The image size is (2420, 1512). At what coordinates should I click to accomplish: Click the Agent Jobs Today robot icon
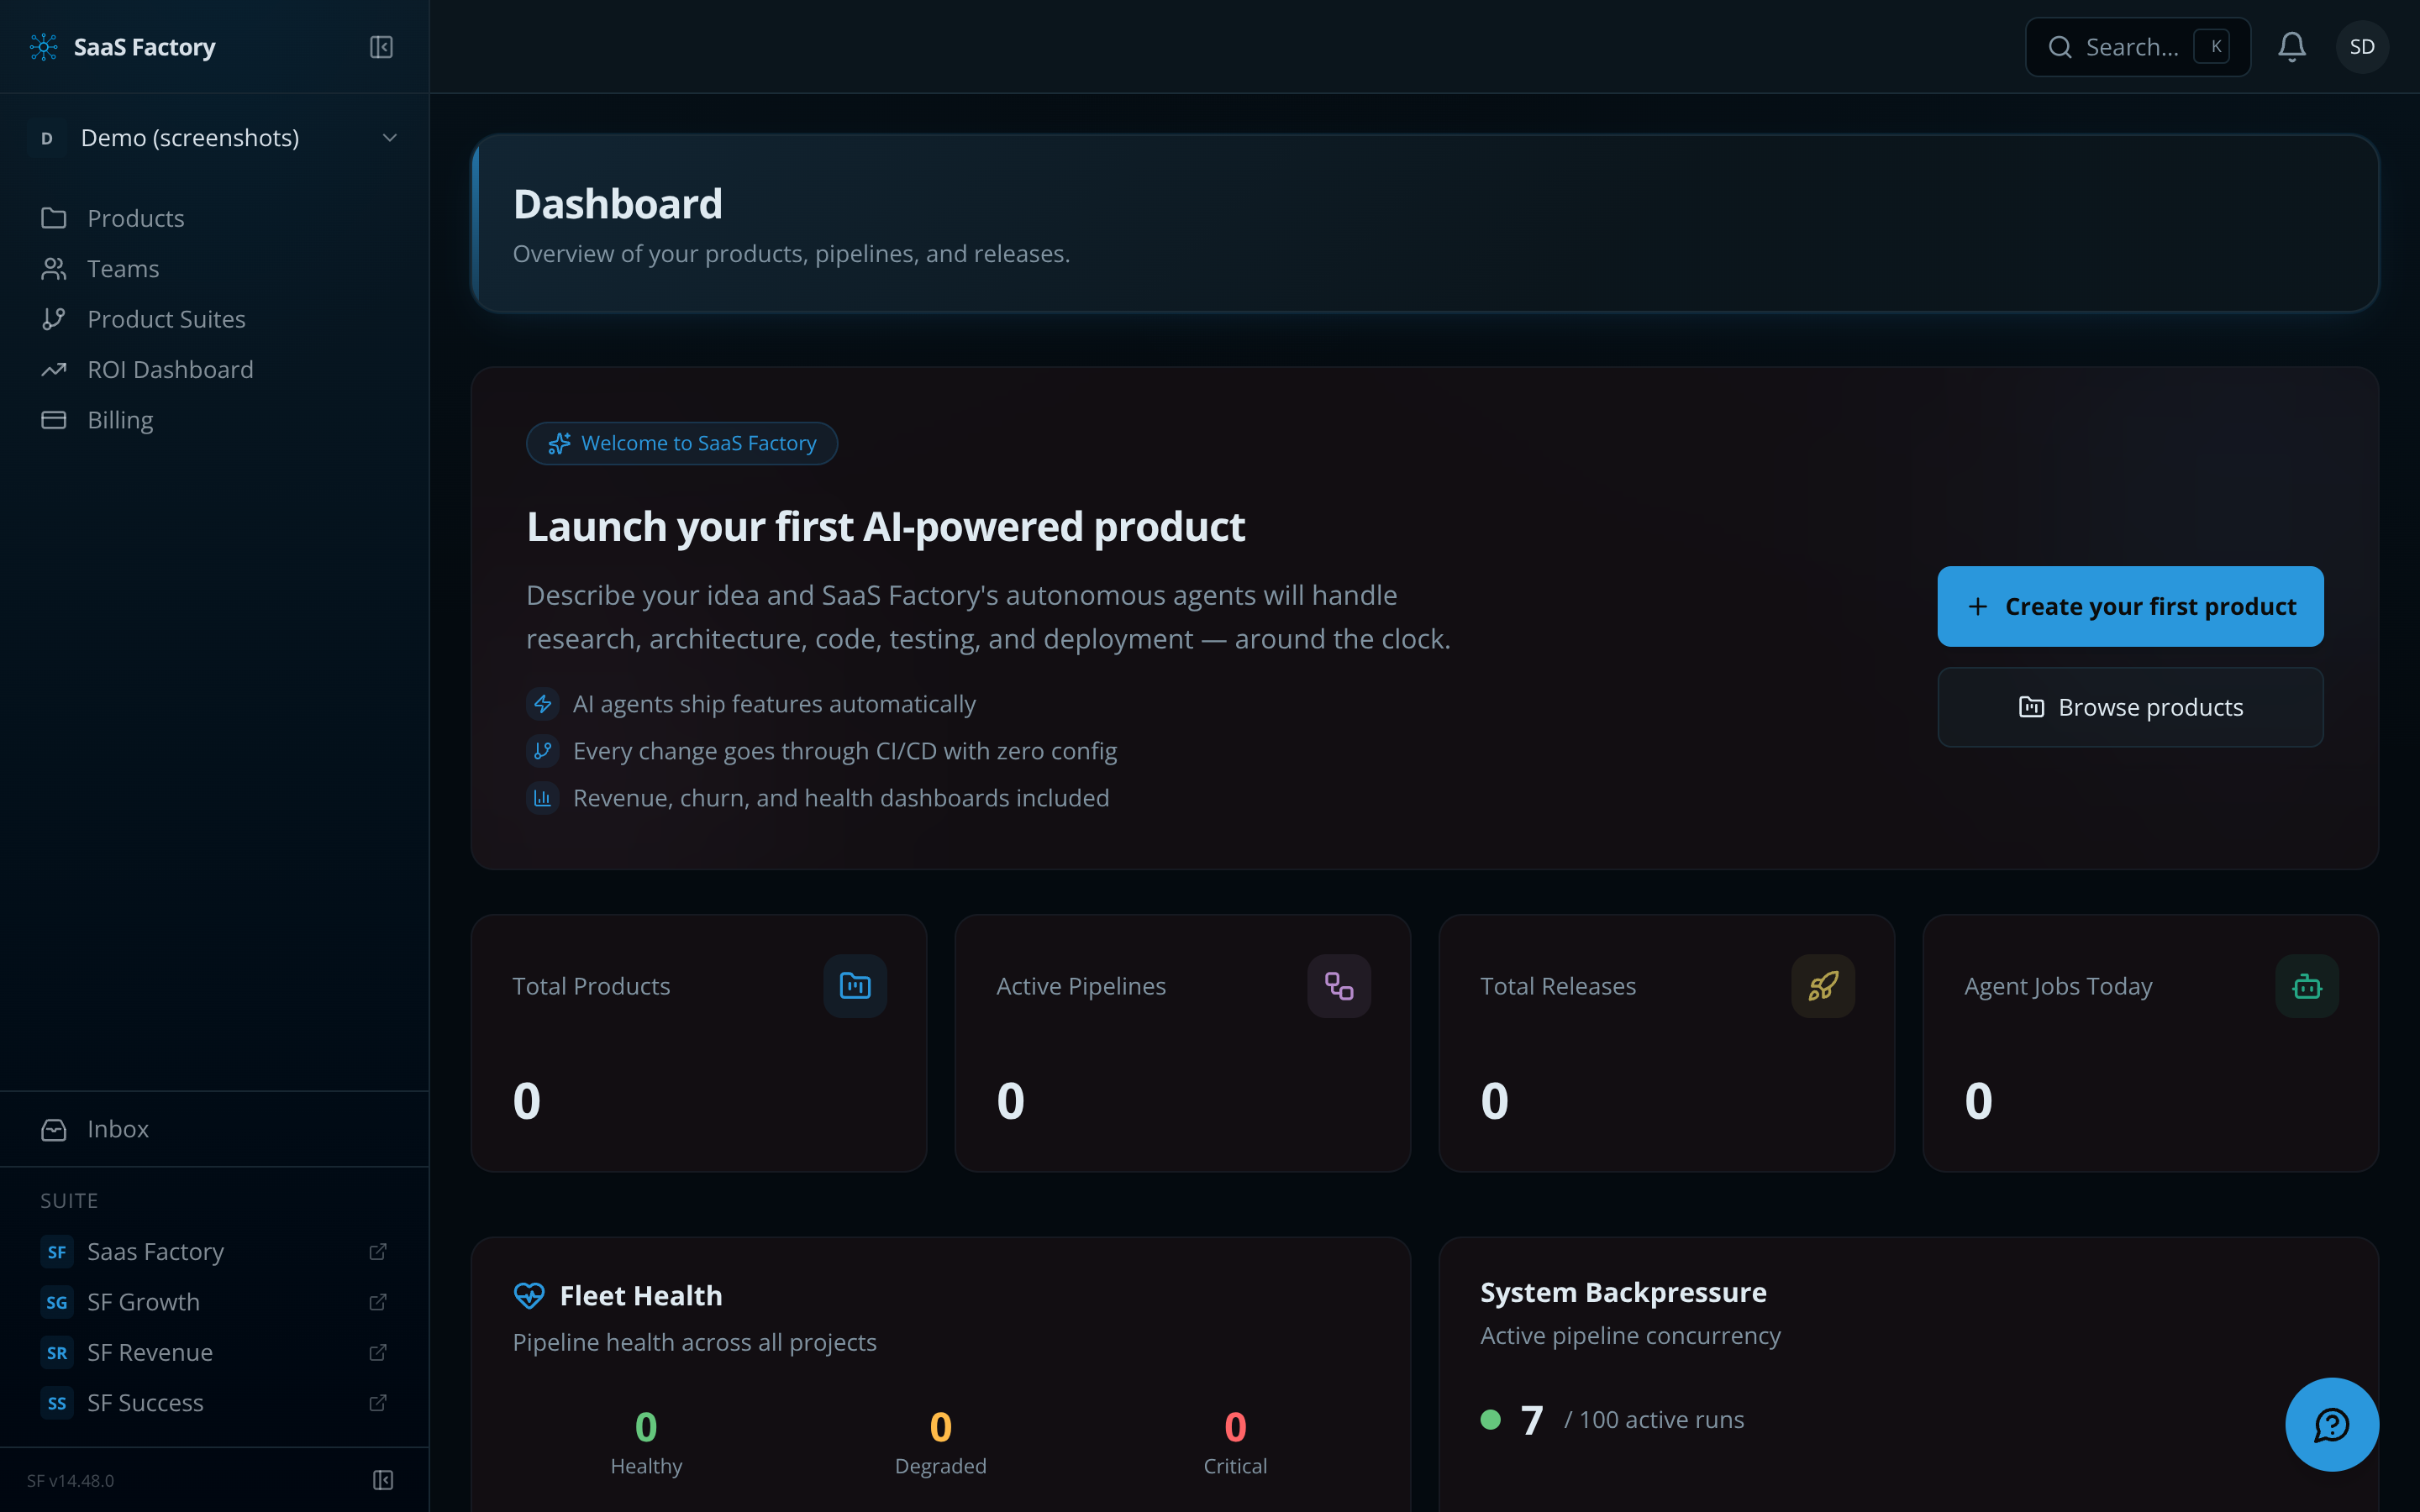click(x=2307, y=986)
